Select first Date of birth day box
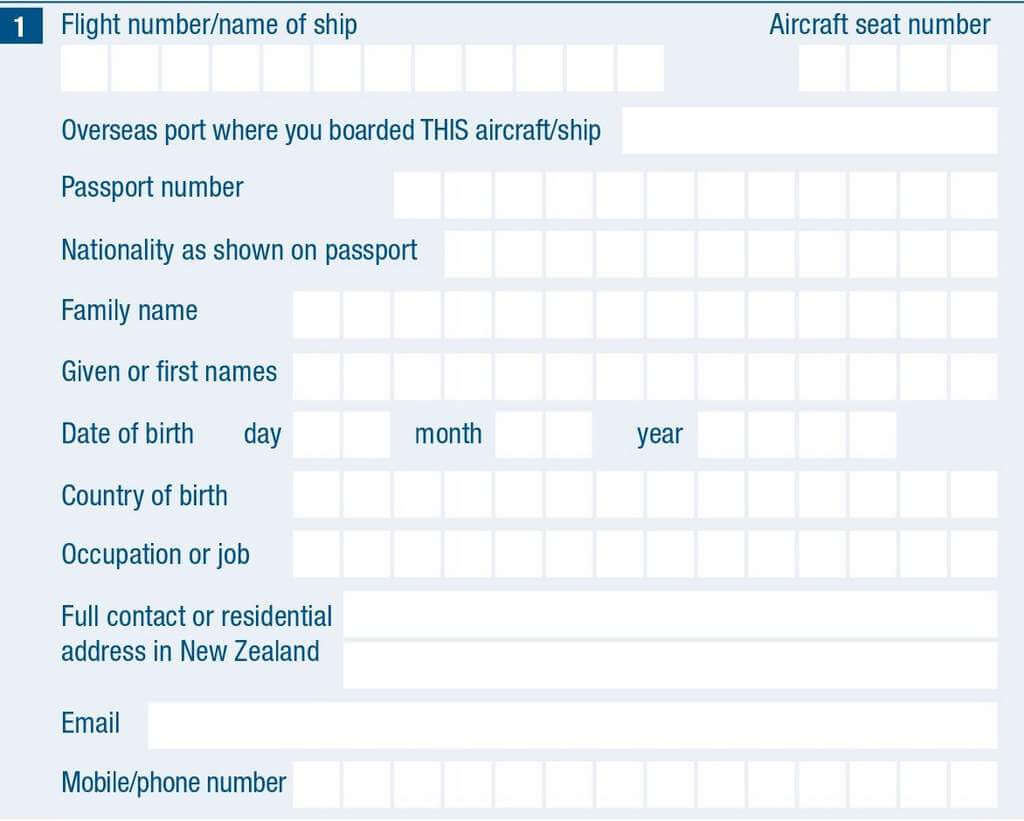The image size is (1024, 821). click(316, 434)
